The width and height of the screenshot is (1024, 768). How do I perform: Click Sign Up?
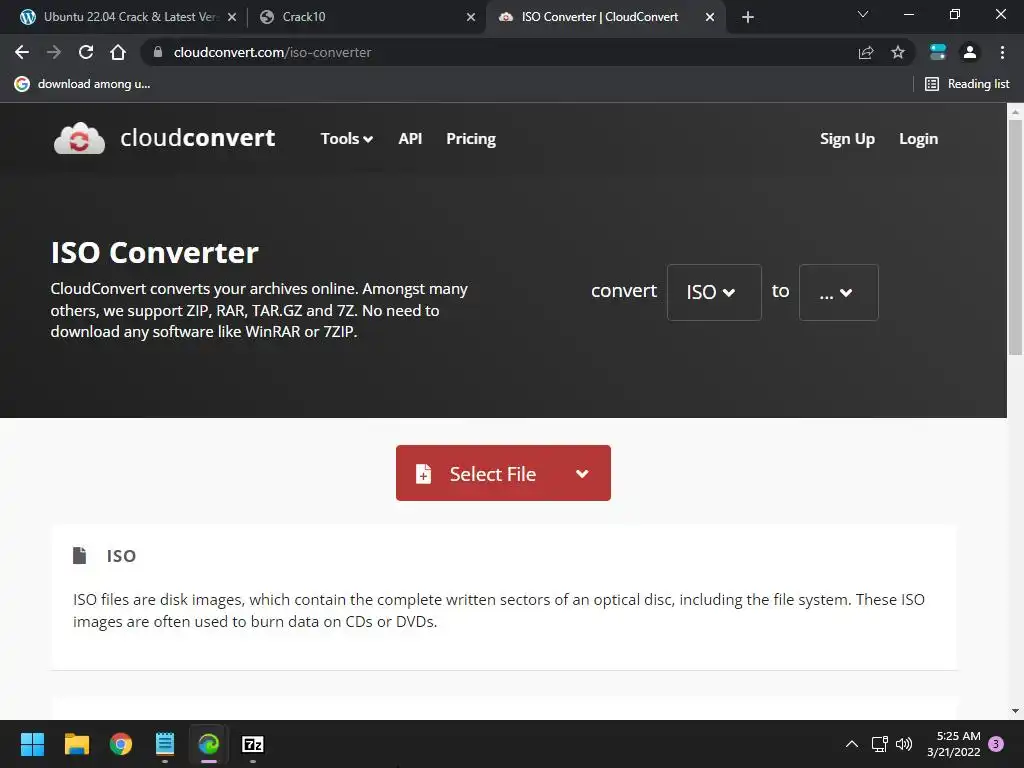point(847,138)
